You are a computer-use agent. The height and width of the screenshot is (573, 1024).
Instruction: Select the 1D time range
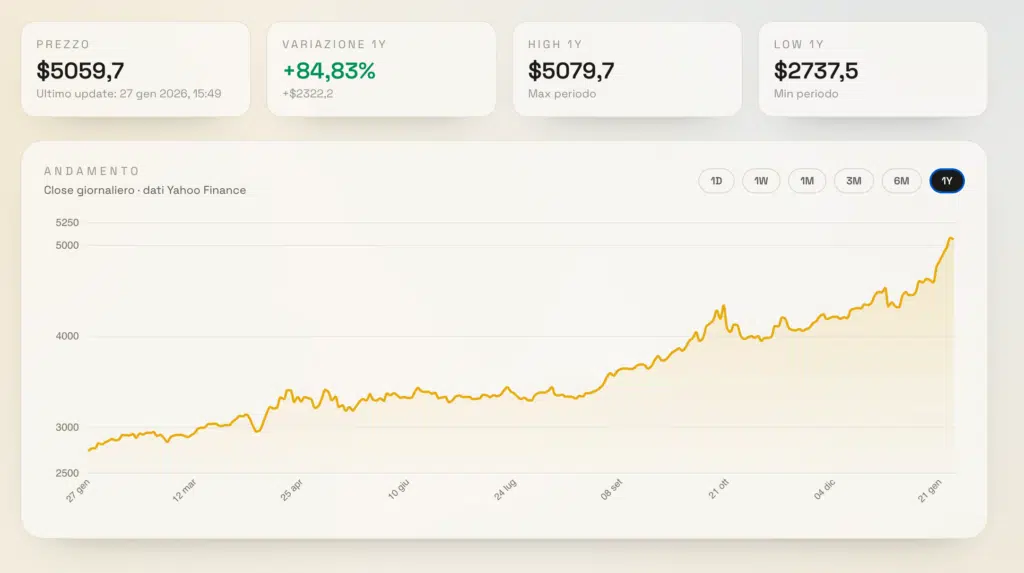pos(716,181)
